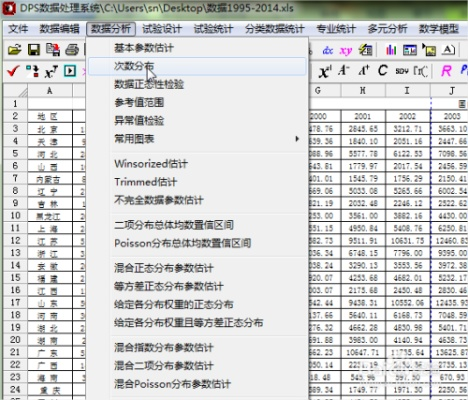Open the 分类数据统计 menu
Image resolution: width=468 pixels, height=400 pixels.
point(275,29)
